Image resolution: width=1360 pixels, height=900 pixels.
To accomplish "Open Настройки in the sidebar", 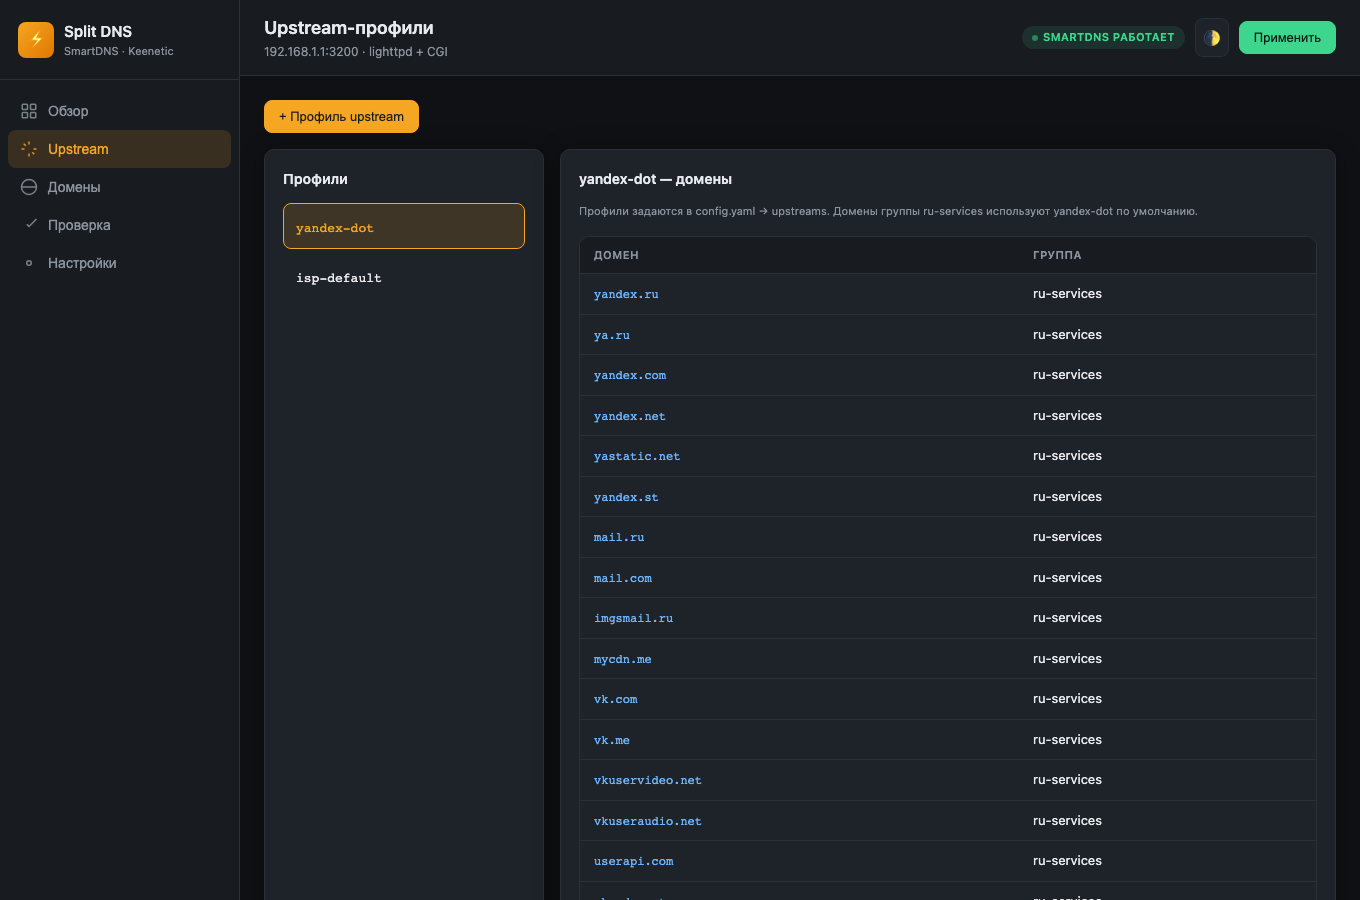I will (119, 263).
